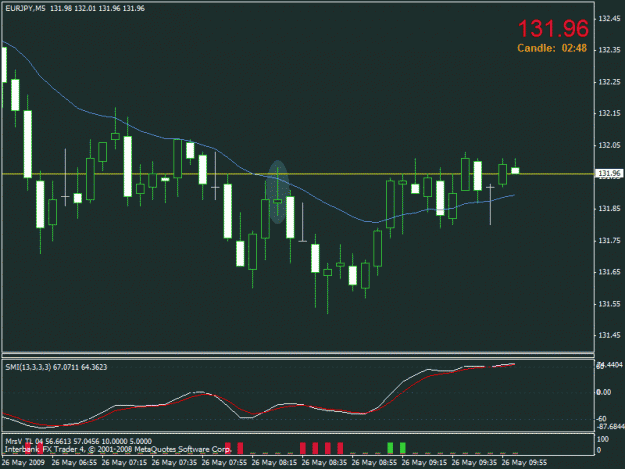Click the 132.35 price axis label
Viewport: 625px width, 469px height.
pyautogui.click(x=609, y=50)
